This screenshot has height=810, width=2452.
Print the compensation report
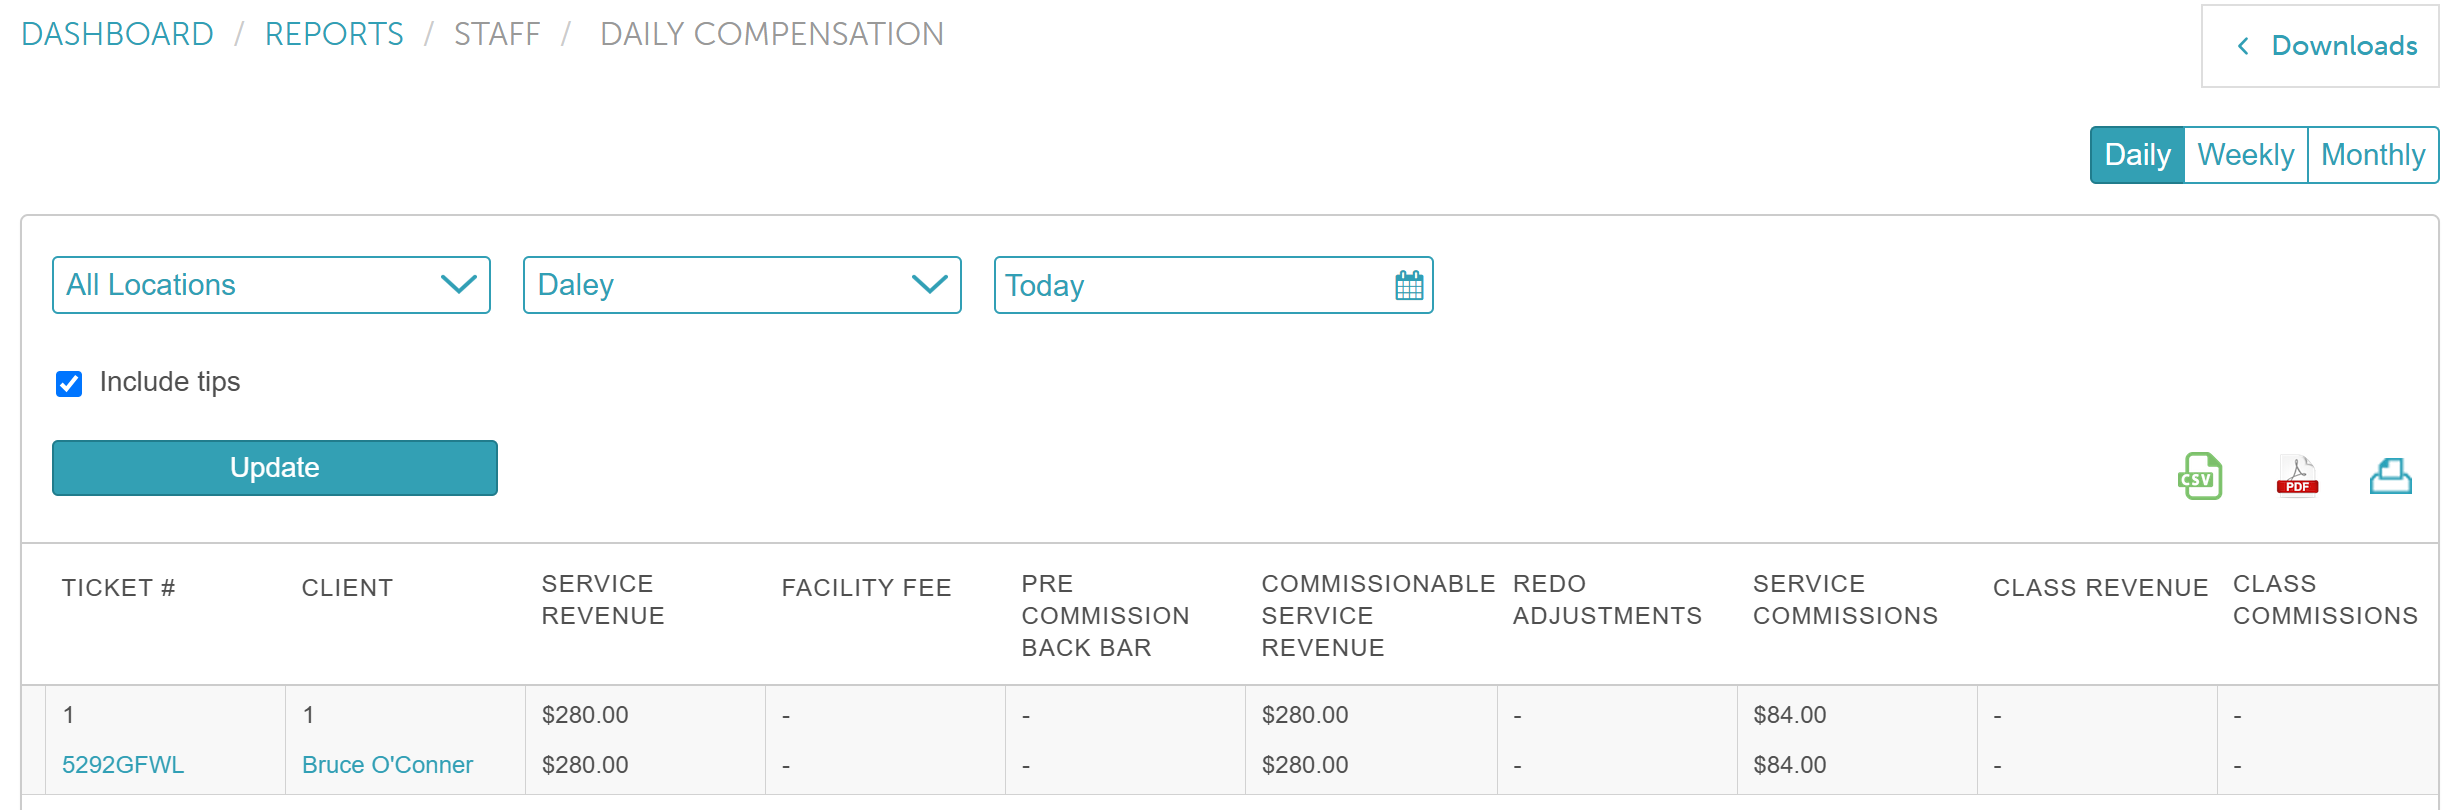[x=2390, y=476]
